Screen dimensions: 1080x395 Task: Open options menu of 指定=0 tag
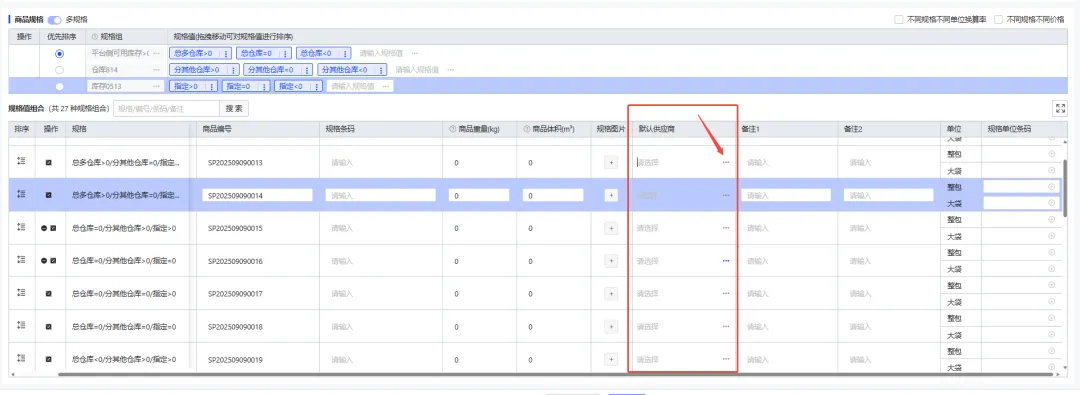pyautogui.click(x=263, y=87)
